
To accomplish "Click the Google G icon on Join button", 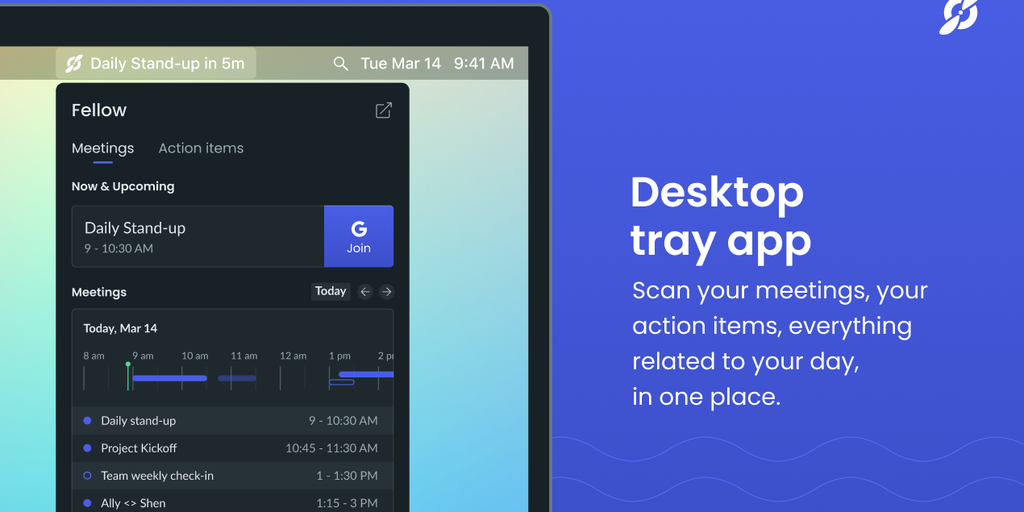I will (359, 229).
